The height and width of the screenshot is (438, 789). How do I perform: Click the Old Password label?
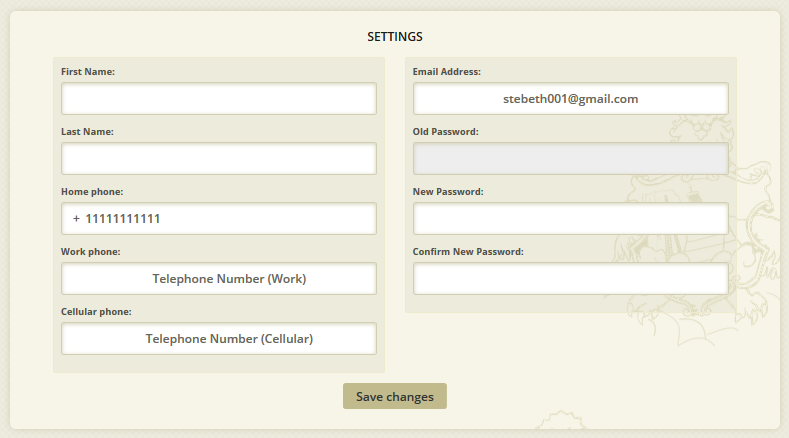[x=446, y=131]
